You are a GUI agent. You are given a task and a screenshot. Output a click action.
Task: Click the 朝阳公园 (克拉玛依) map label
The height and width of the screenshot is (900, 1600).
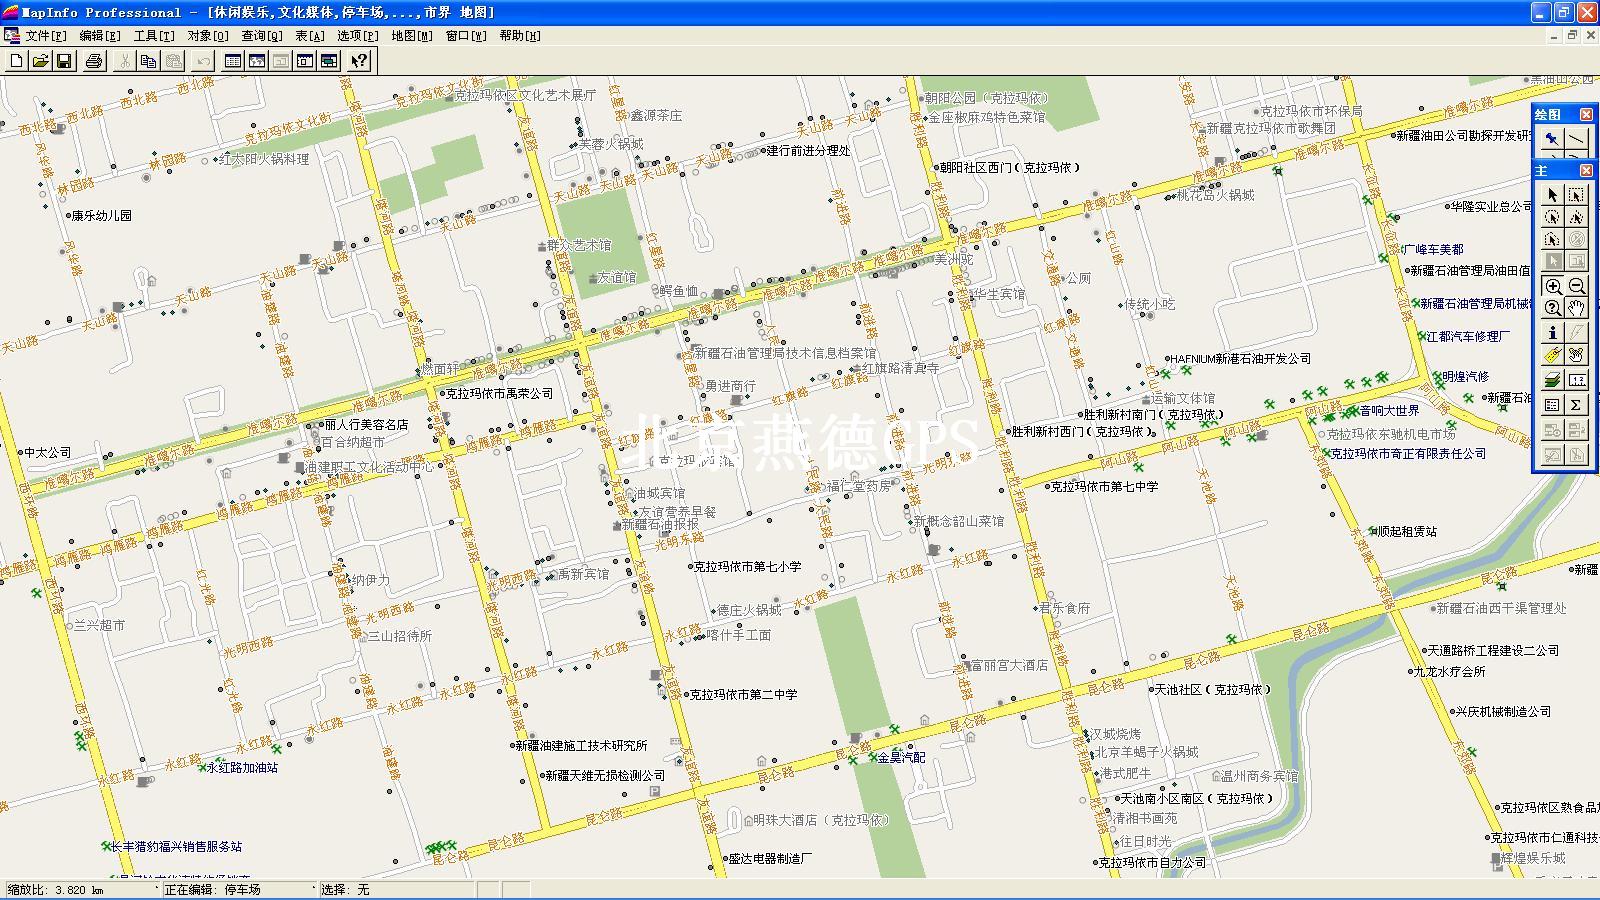coord(987,98)
